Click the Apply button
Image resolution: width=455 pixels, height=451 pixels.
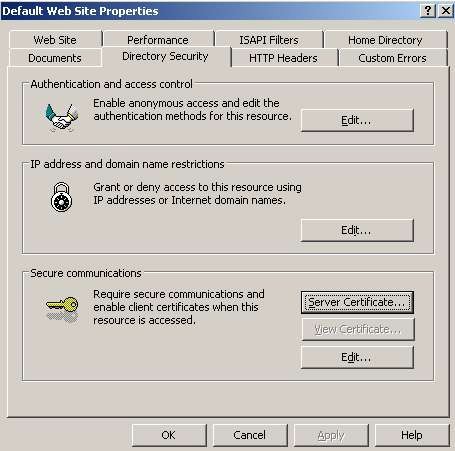point(331,435)
